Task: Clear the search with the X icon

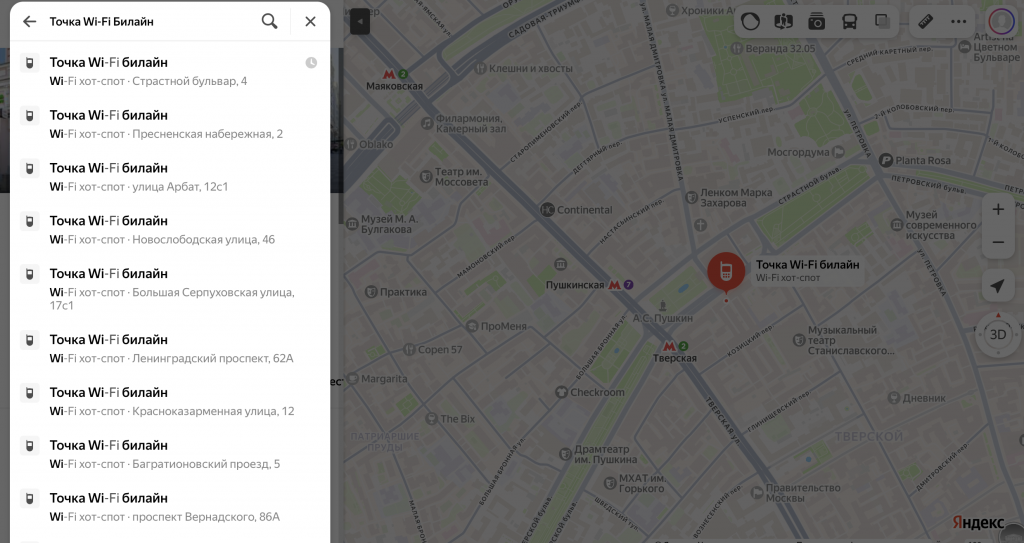Action: coord(310,22)
